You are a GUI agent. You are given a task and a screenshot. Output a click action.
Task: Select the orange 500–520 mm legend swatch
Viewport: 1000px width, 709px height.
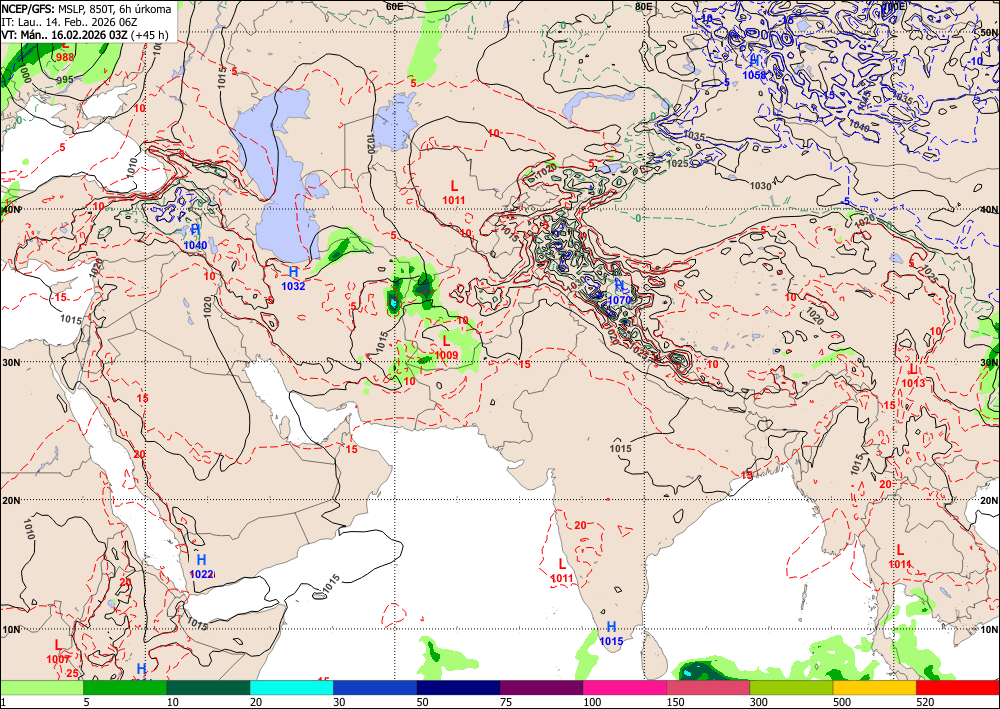pyautogui.click(x=874, y=688)
